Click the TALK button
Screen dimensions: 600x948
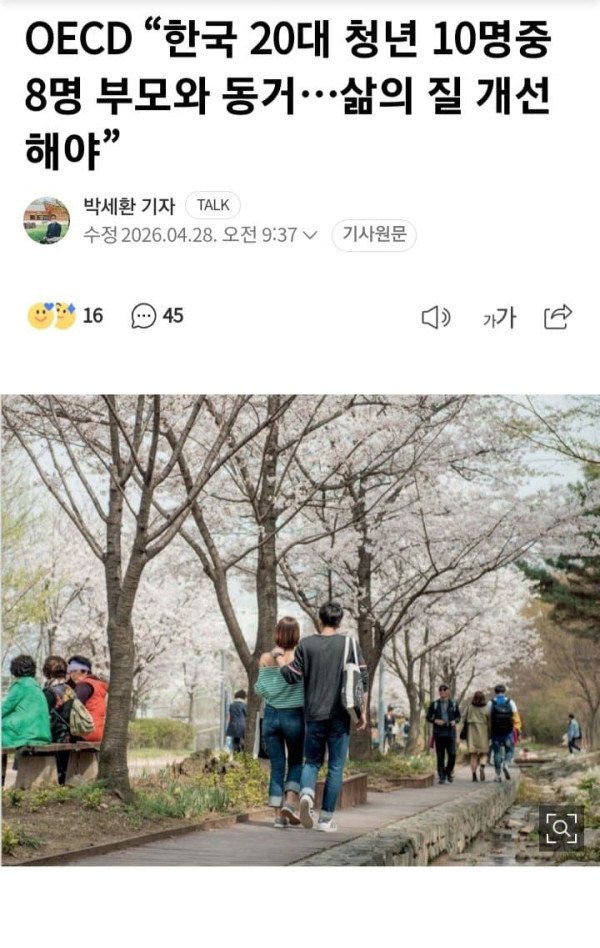213,206
